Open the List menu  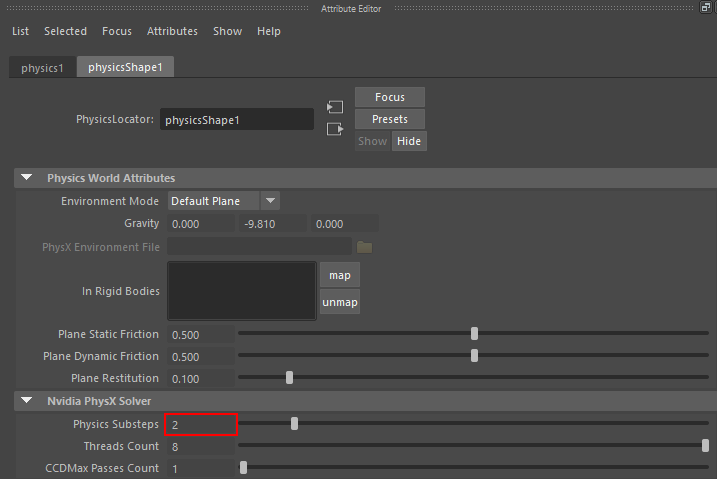(x=20, y=31)
